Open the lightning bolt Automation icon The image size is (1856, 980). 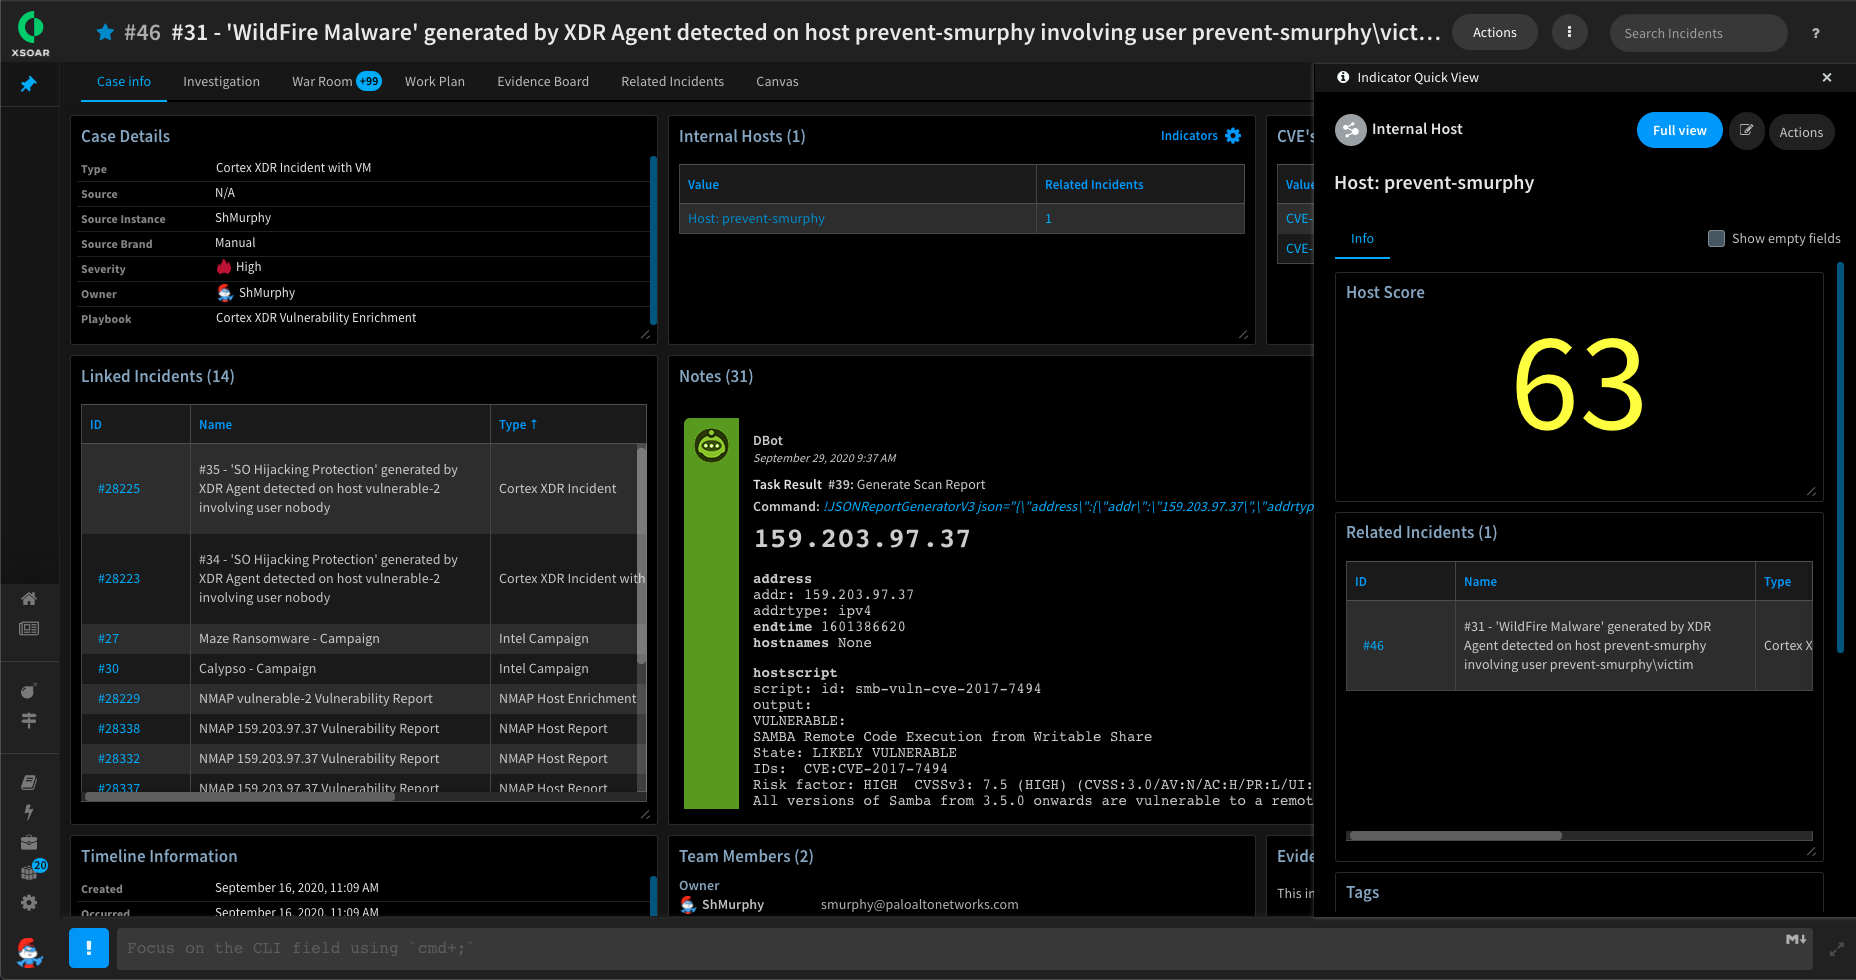tap(29, 812)
